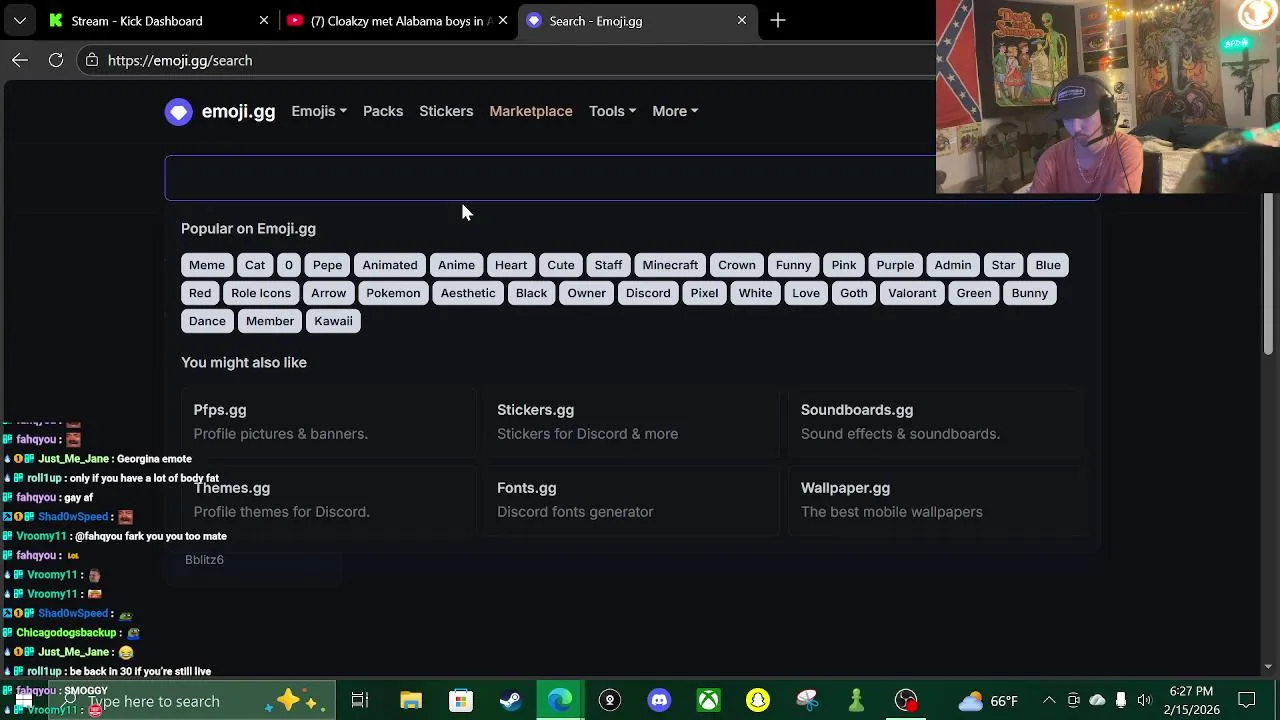Open the Packs page
The height and width of the screenshot is (720, 1280).
[x=383, y=111]
